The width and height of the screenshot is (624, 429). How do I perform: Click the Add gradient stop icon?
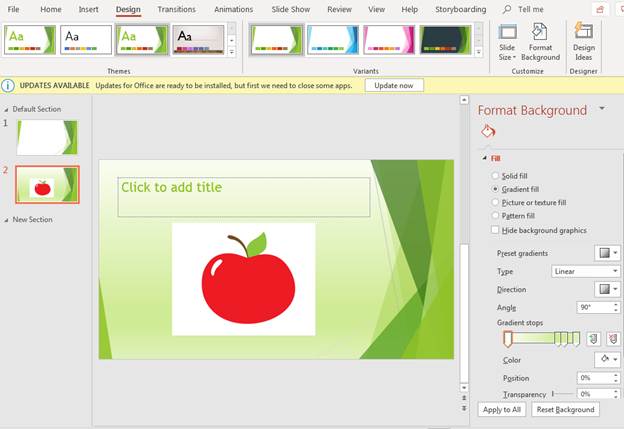(x=593, y=339)
